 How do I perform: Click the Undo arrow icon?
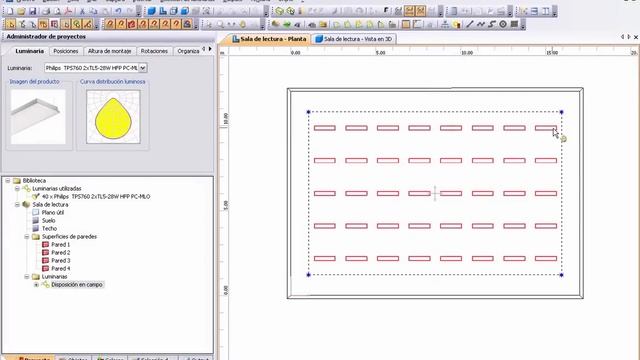pos(118,11)
